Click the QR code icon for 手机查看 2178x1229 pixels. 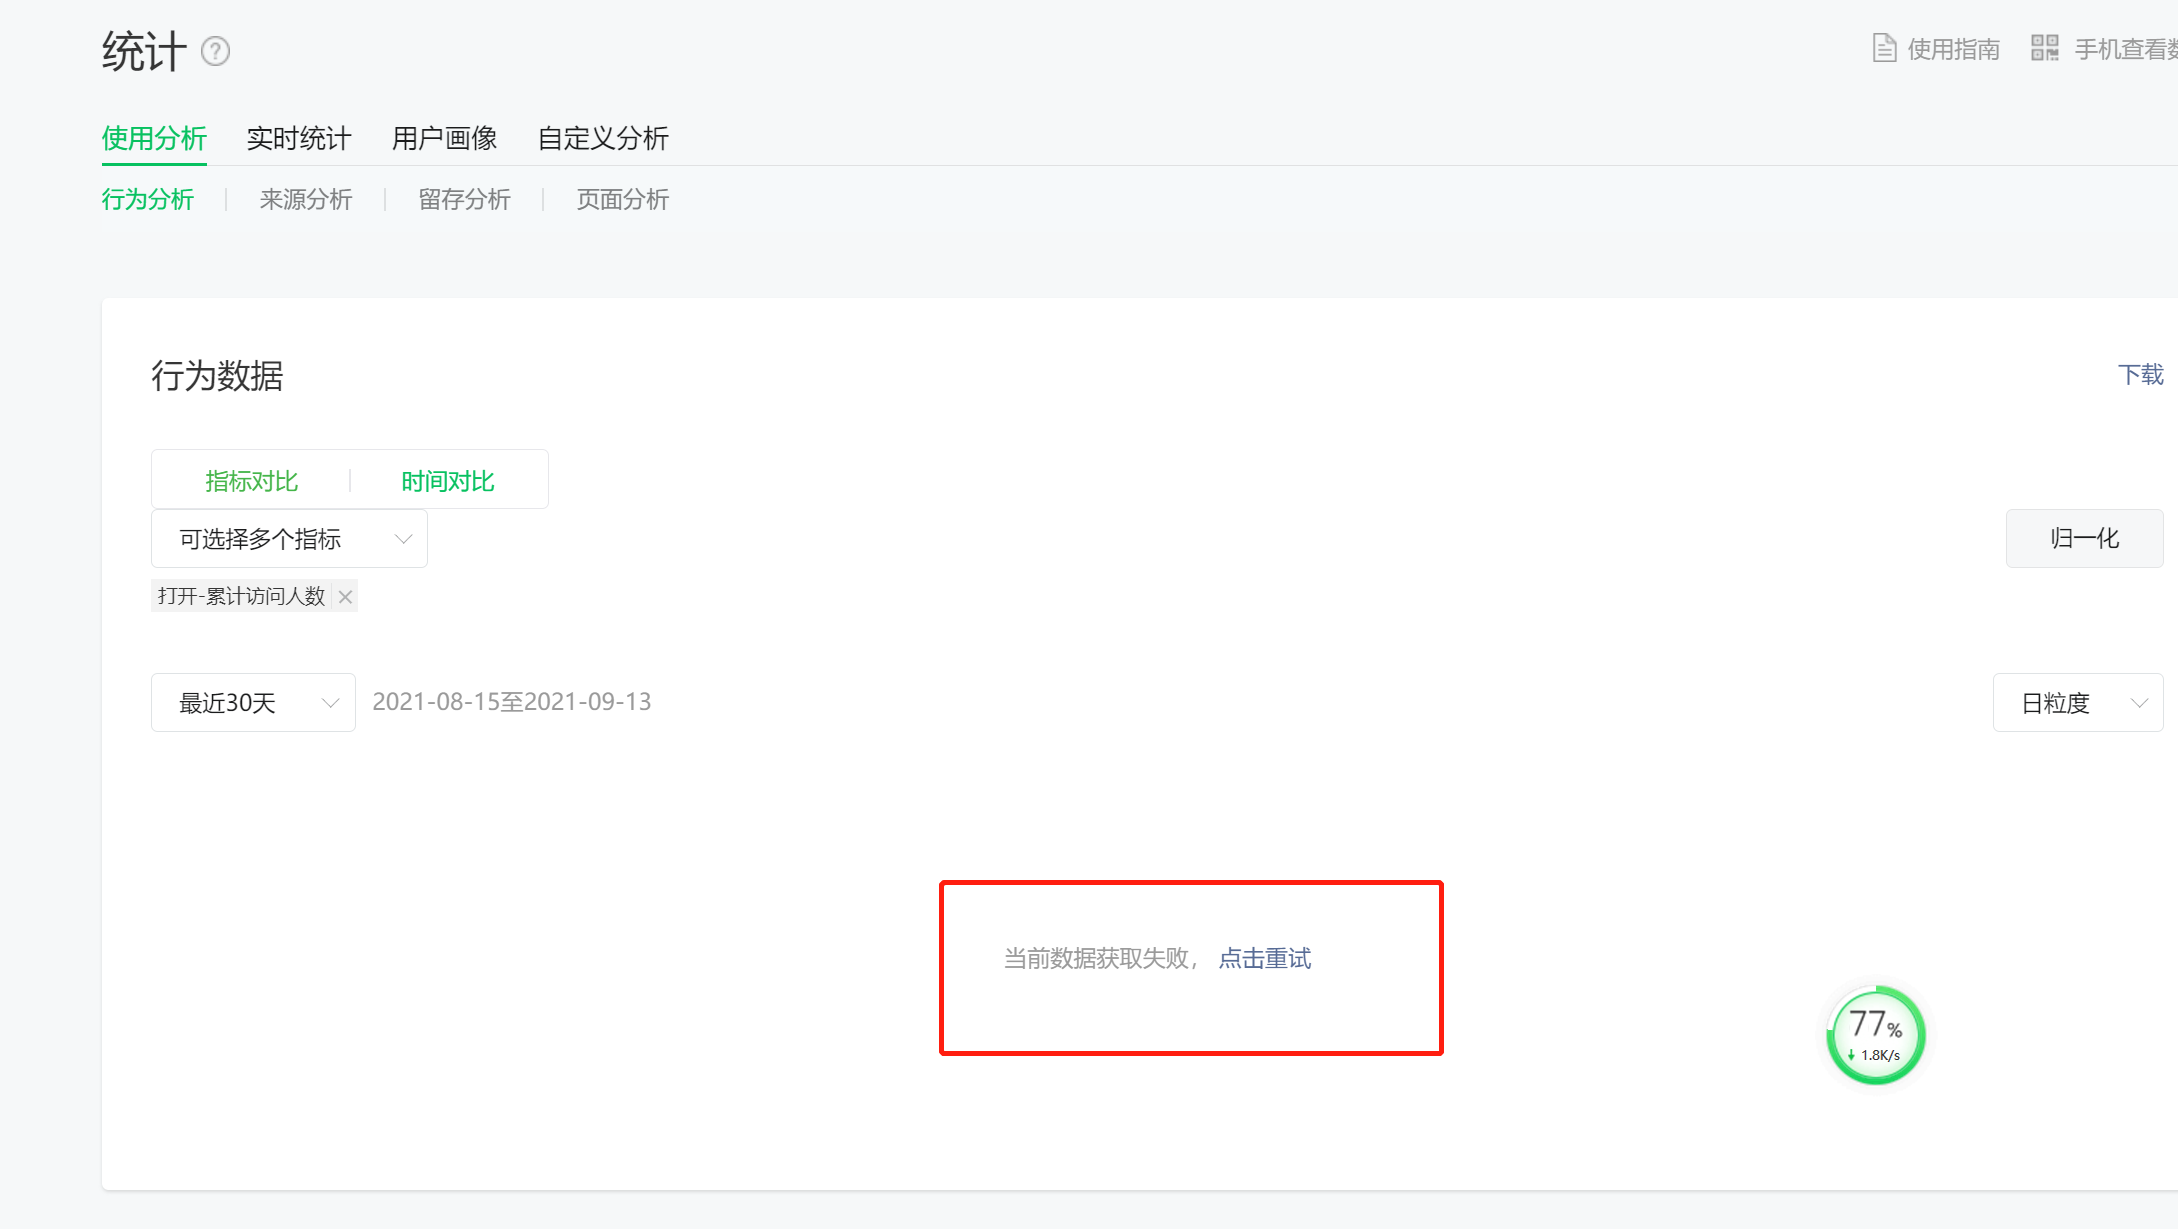pyautogui.click(x=2044, y=48)
